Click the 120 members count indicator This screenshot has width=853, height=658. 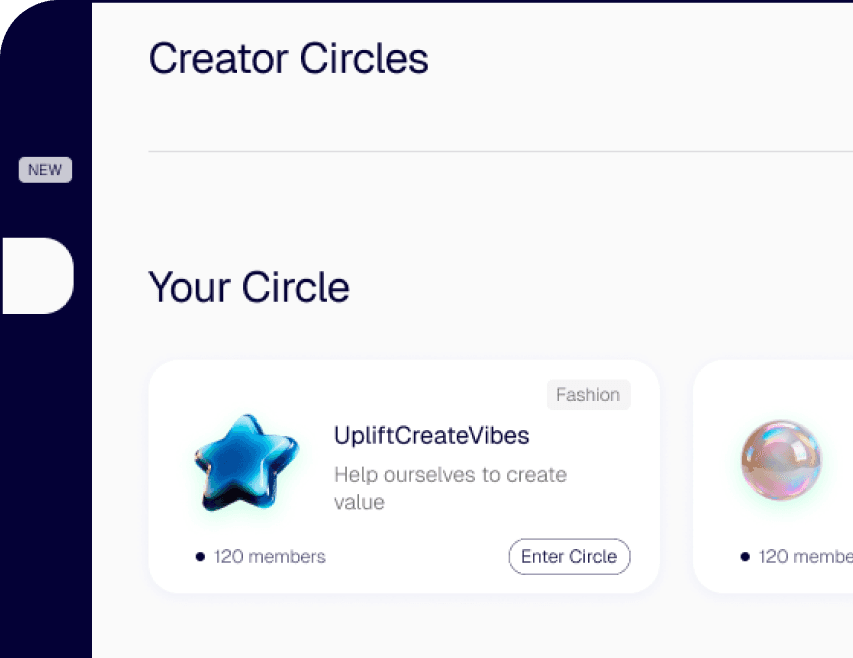[x=268, y=556]
